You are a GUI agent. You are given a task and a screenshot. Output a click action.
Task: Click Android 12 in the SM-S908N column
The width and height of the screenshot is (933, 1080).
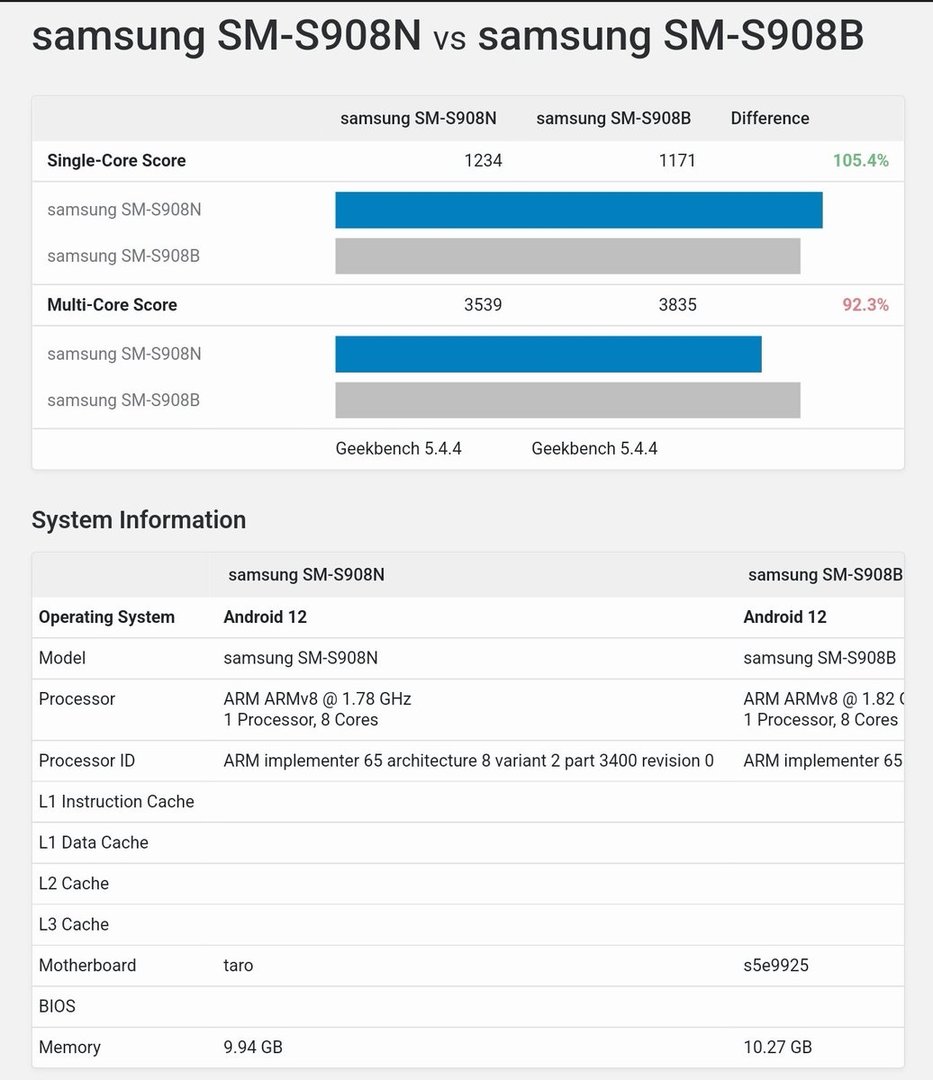pos(265,617)
